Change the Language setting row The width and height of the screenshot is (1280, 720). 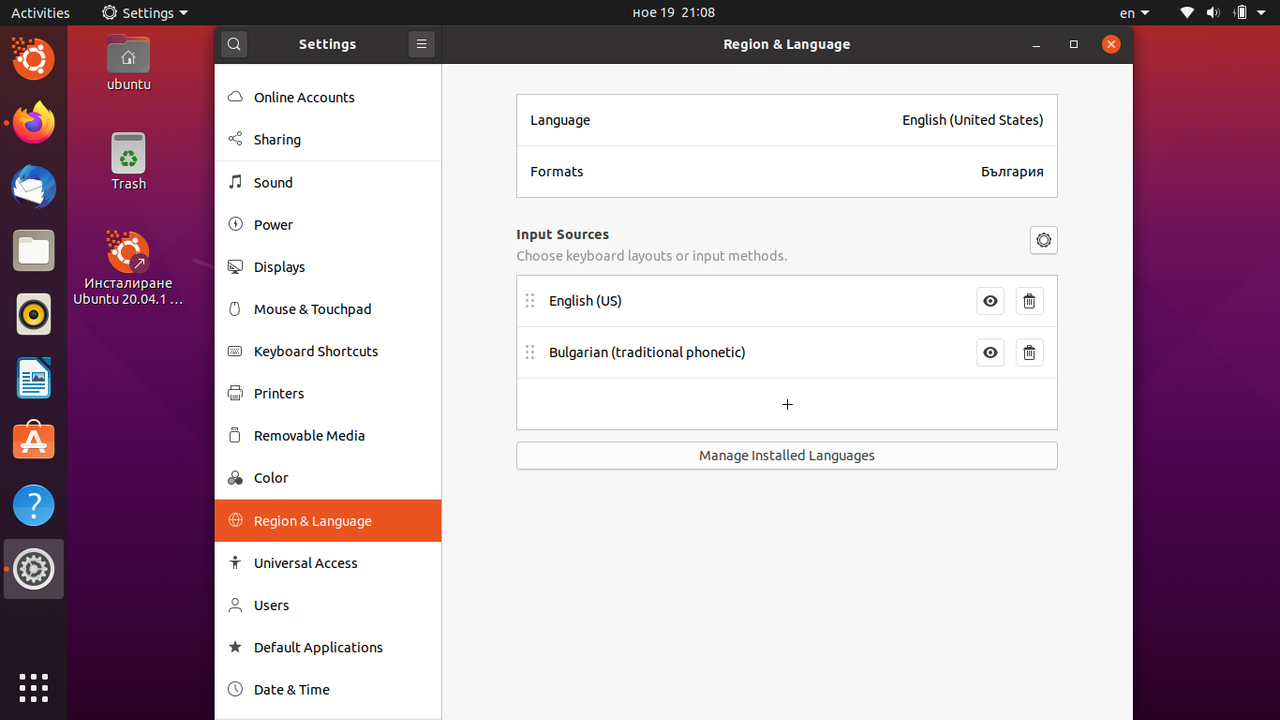(x=787, y=120)
